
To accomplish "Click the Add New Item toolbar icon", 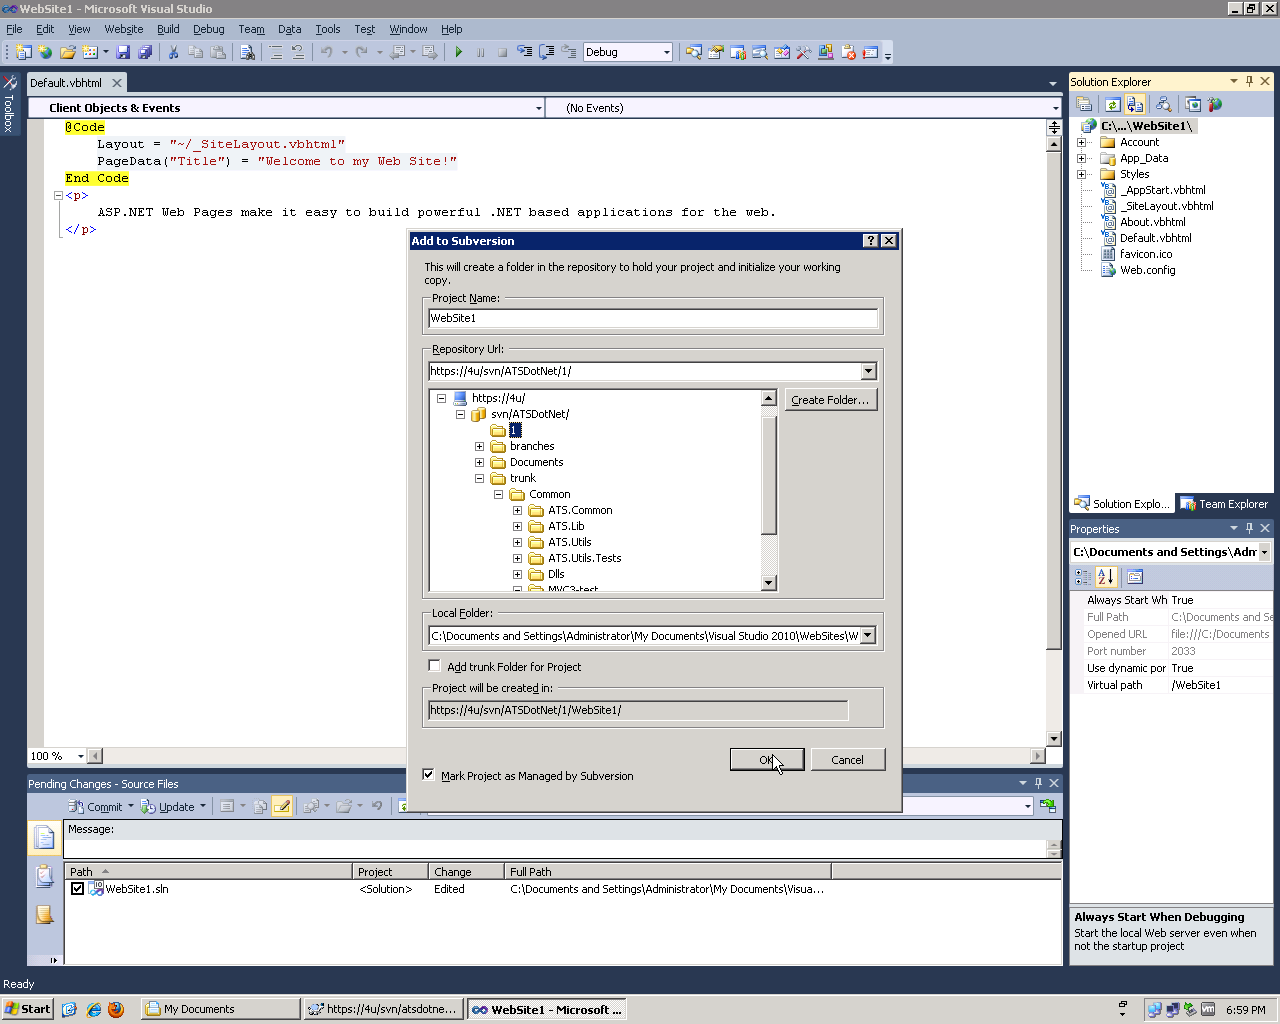I will 90,52.
